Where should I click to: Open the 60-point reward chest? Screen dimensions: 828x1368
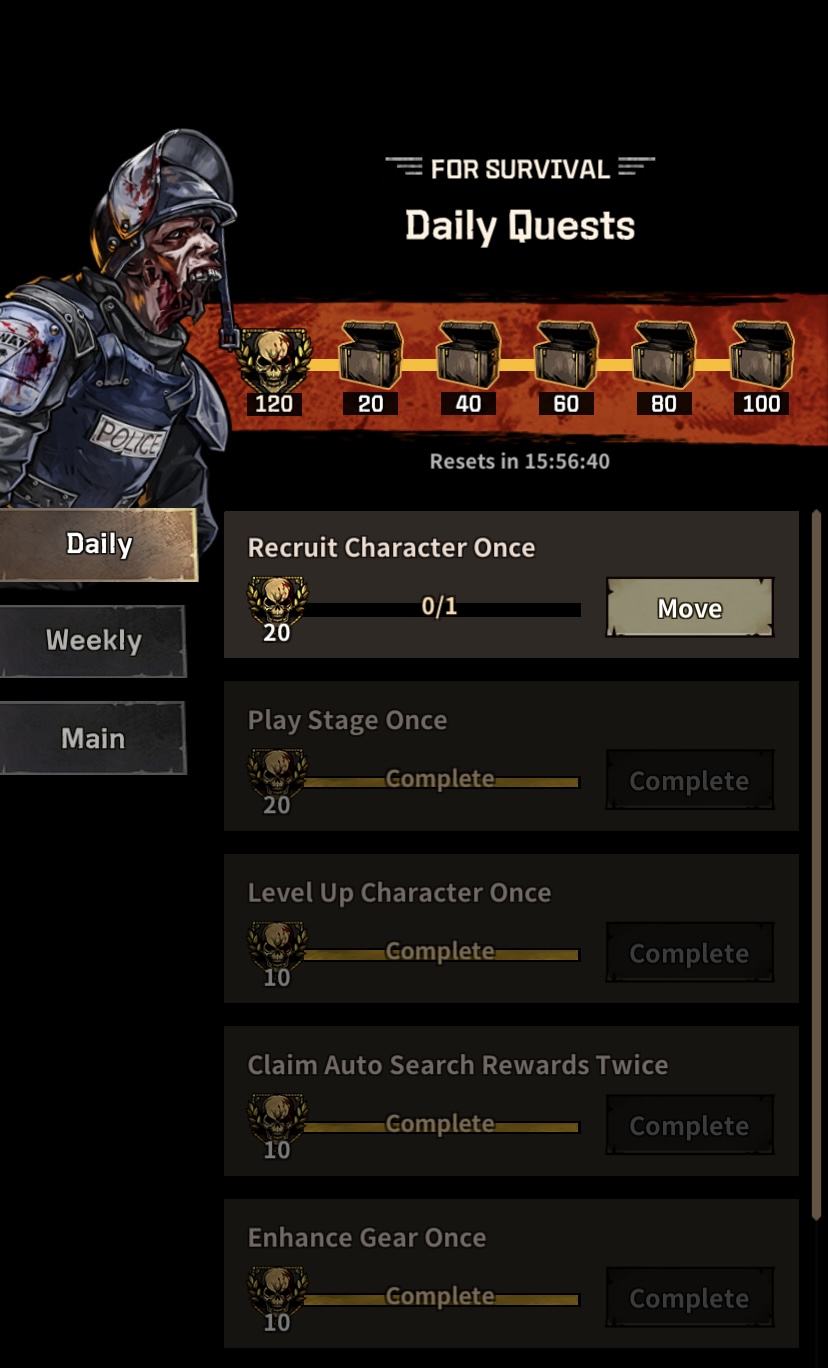(x=566, y=355)
